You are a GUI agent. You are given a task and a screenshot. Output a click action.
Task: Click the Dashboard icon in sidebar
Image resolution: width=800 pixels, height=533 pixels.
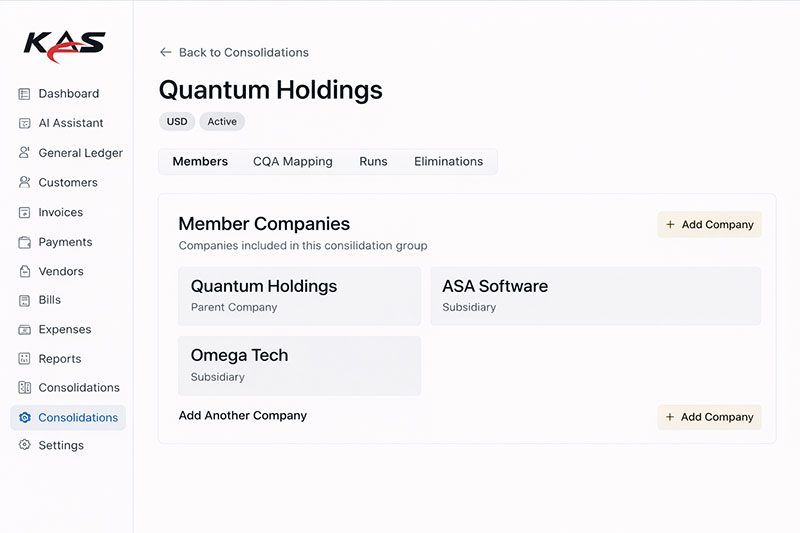point(25,94)
